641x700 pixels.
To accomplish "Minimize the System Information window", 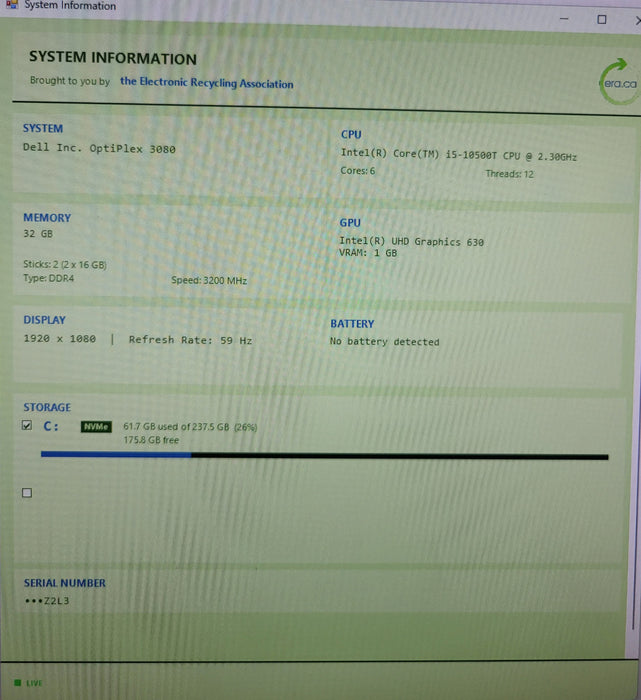I will (x=564, y=19).
